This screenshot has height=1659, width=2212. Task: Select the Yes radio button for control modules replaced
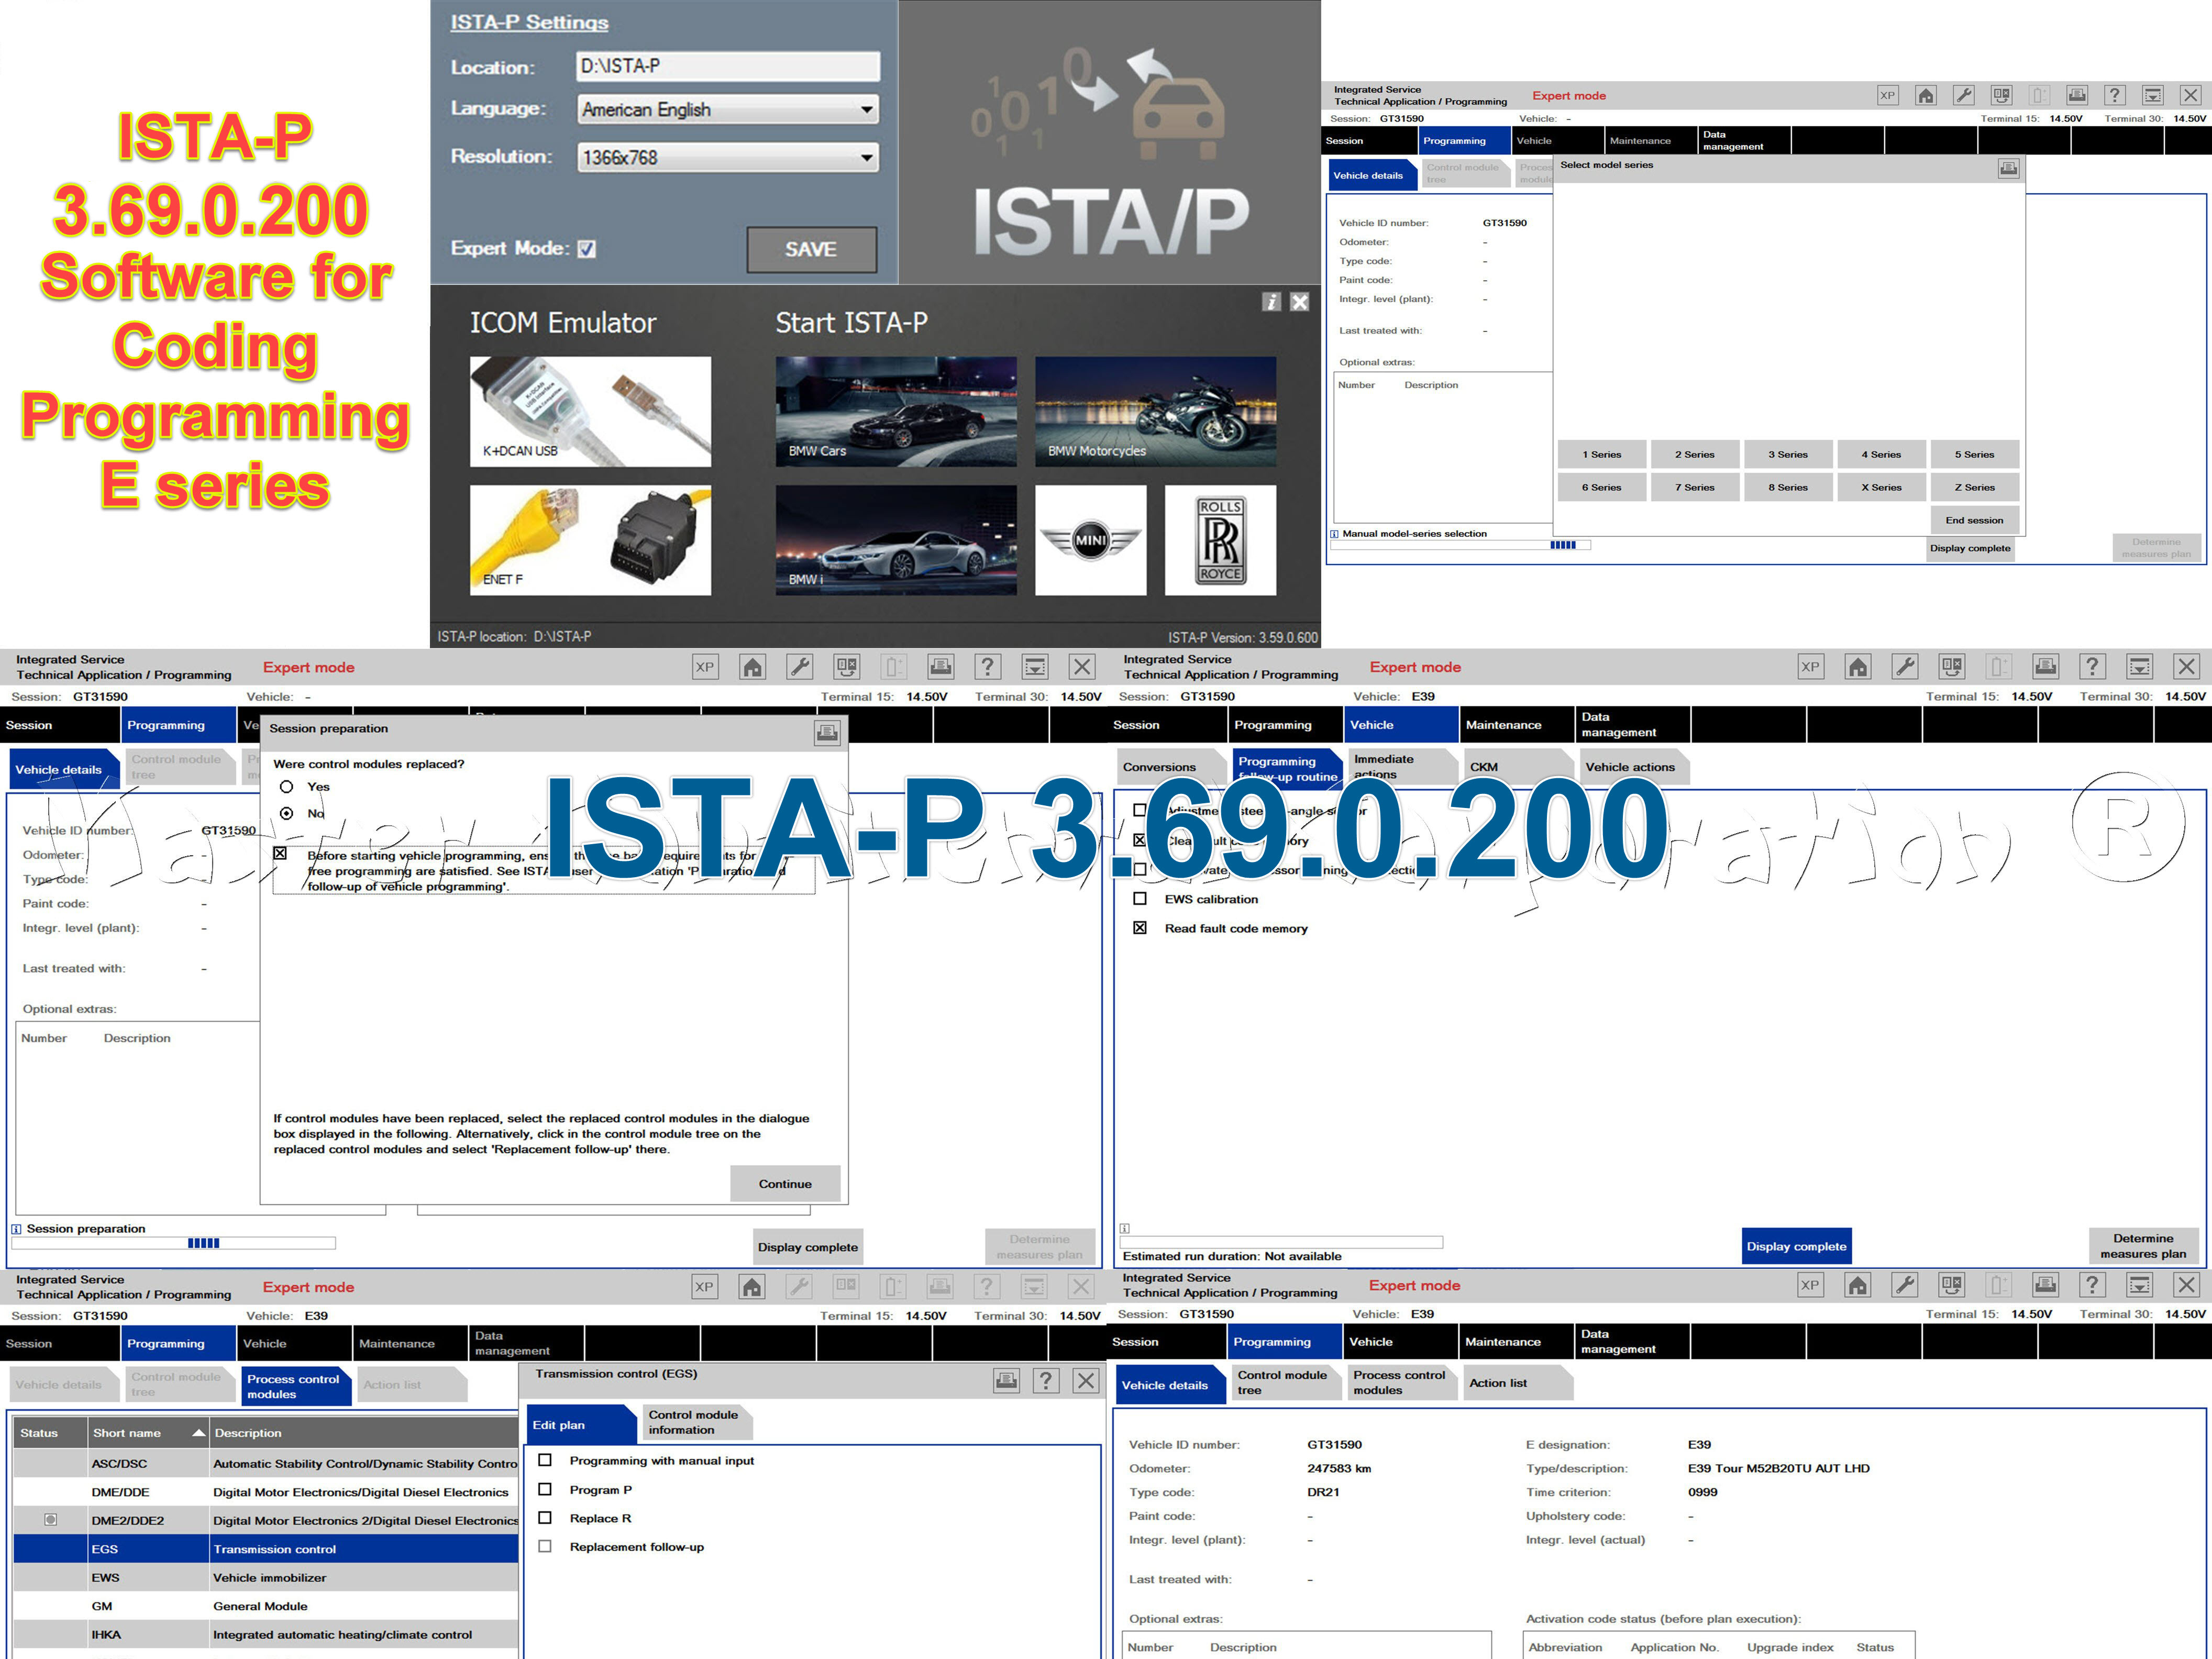tap(287, 787)
